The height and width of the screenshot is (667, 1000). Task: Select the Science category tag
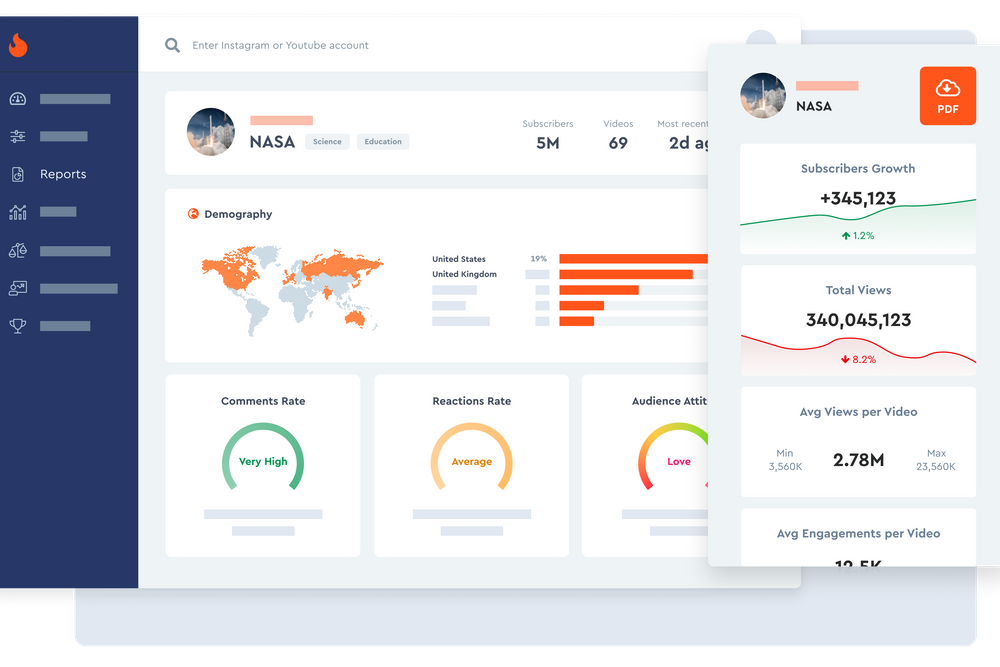(x=327, y=142)
